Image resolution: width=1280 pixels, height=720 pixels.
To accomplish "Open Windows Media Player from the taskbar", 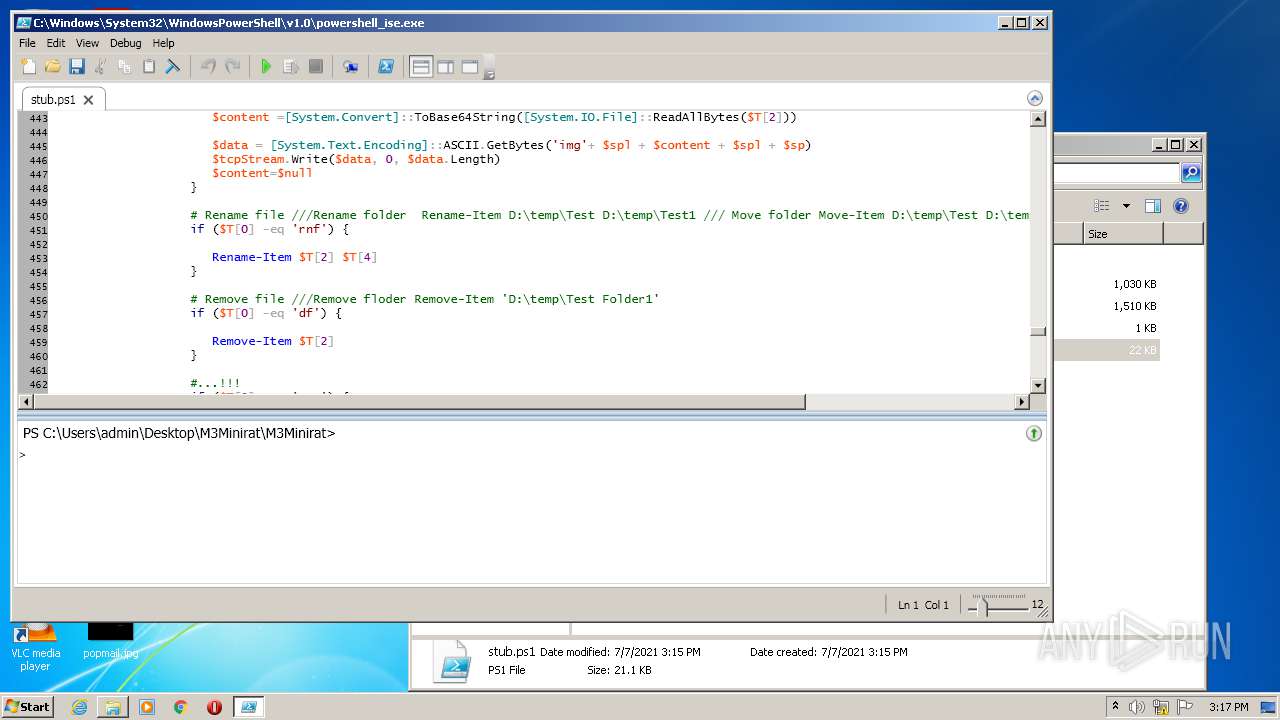I will [x=147, y=706].
